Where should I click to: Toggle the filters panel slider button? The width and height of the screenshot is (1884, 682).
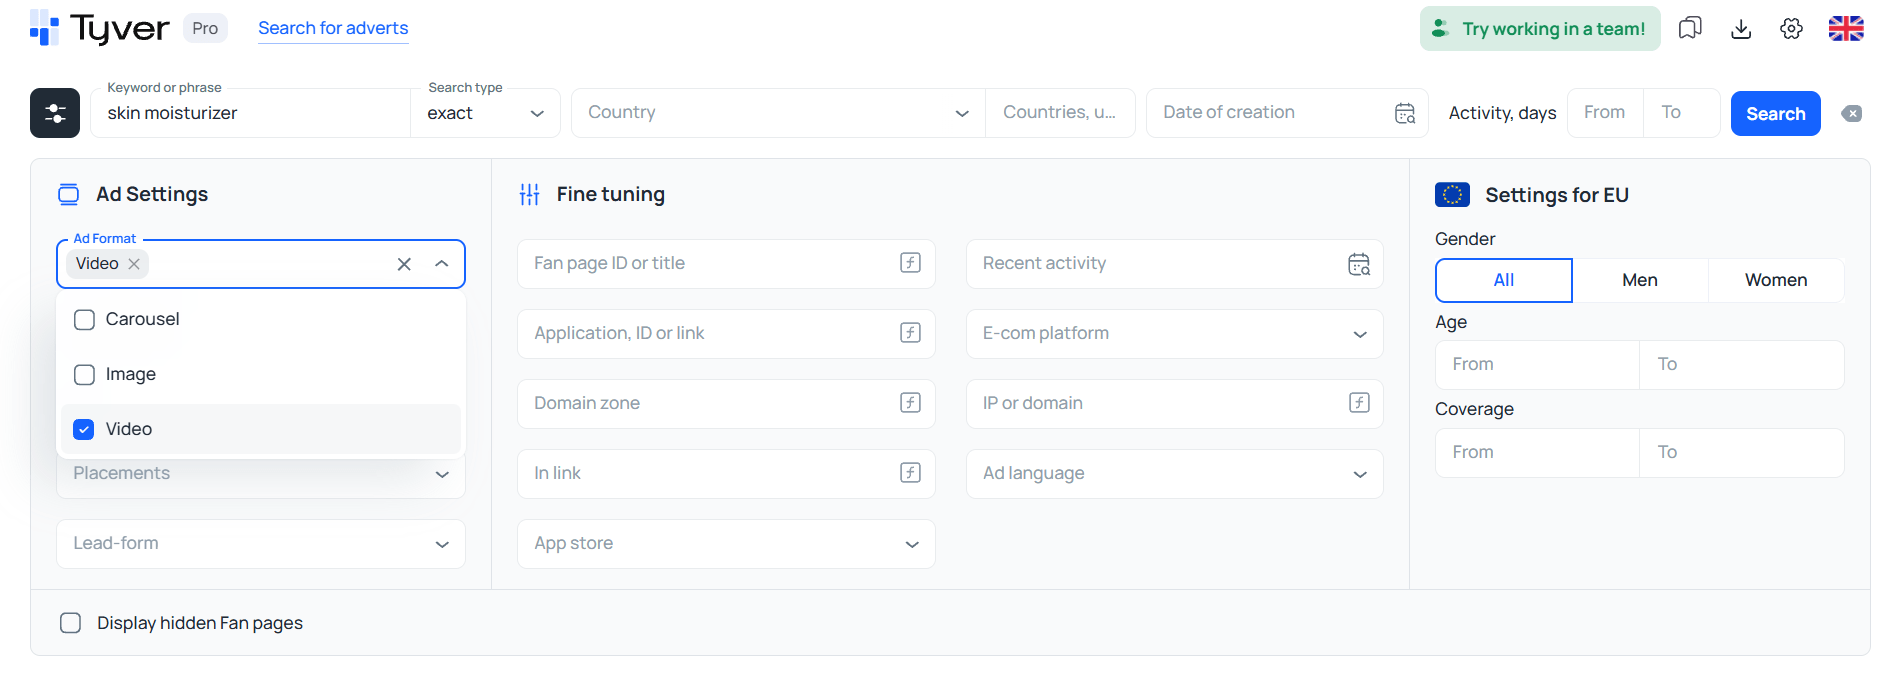tap(55, 113)
